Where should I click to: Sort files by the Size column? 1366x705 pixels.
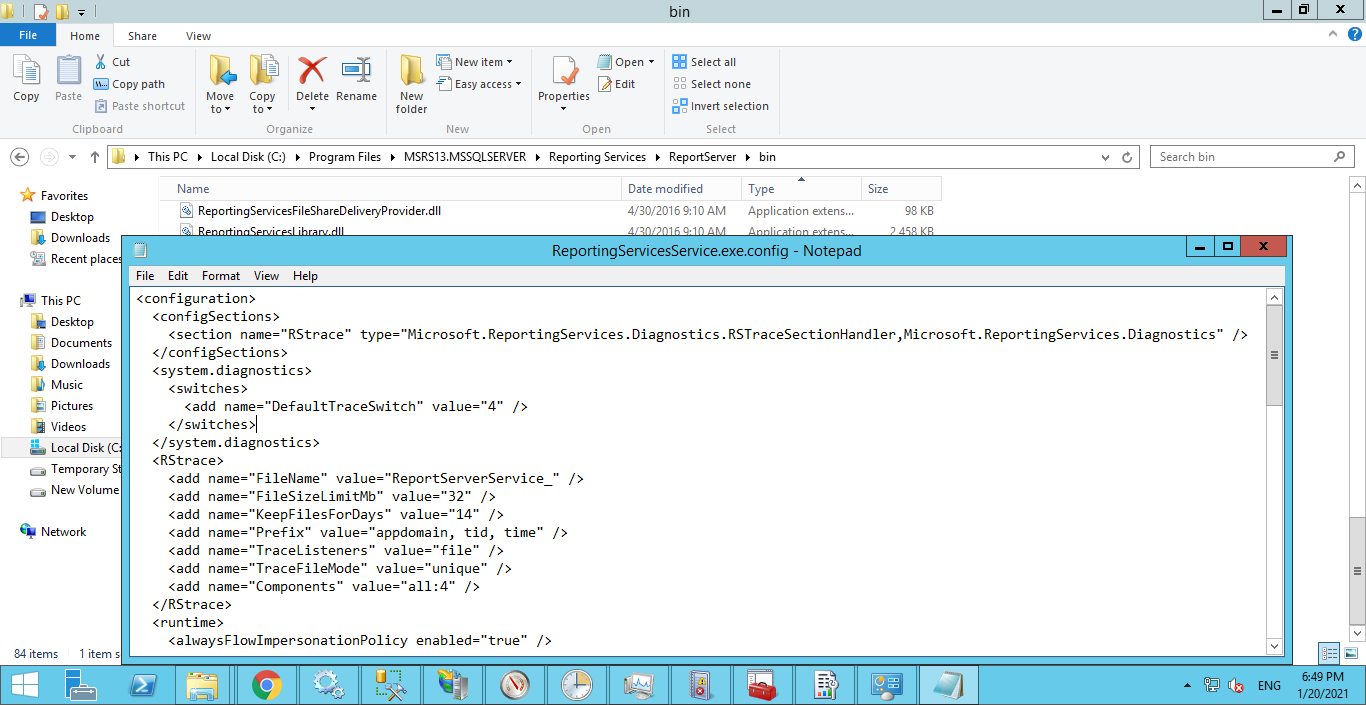click(x=901, y=189)
